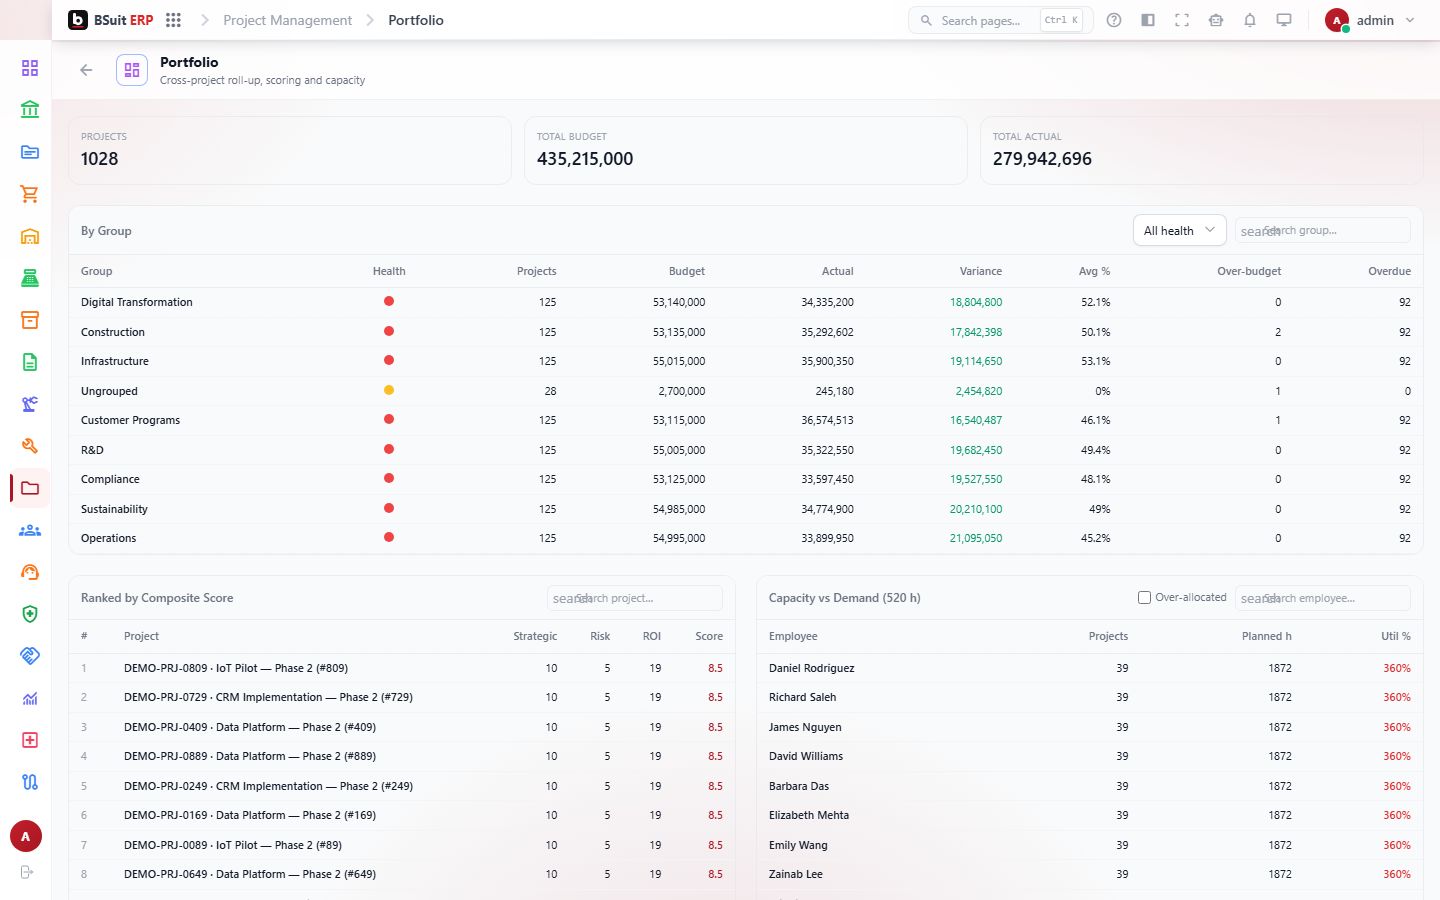
Task: Open the dashboard grid icon in sidebar
Action: (x=30, y=68)
